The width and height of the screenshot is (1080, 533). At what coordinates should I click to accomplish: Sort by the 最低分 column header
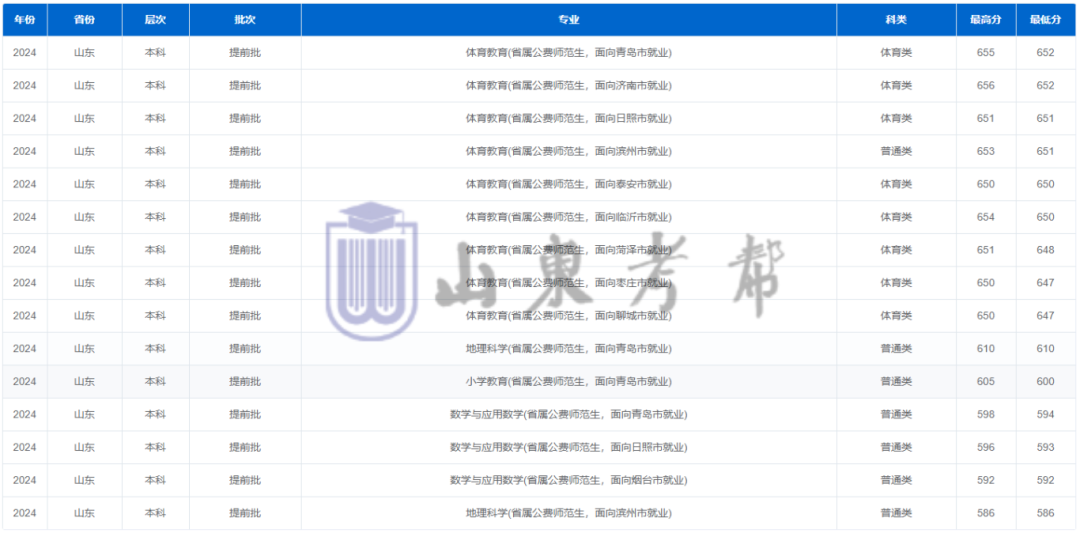(x=1045, y=20)
